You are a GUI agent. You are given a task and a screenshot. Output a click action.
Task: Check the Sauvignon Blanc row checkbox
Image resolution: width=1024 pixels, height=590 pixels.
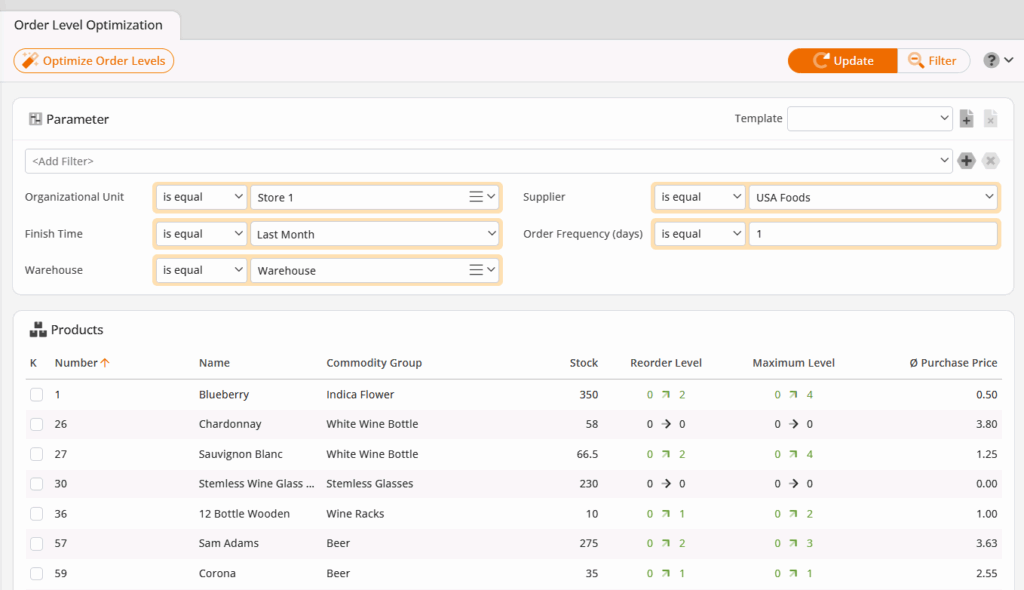coord(37,454)
